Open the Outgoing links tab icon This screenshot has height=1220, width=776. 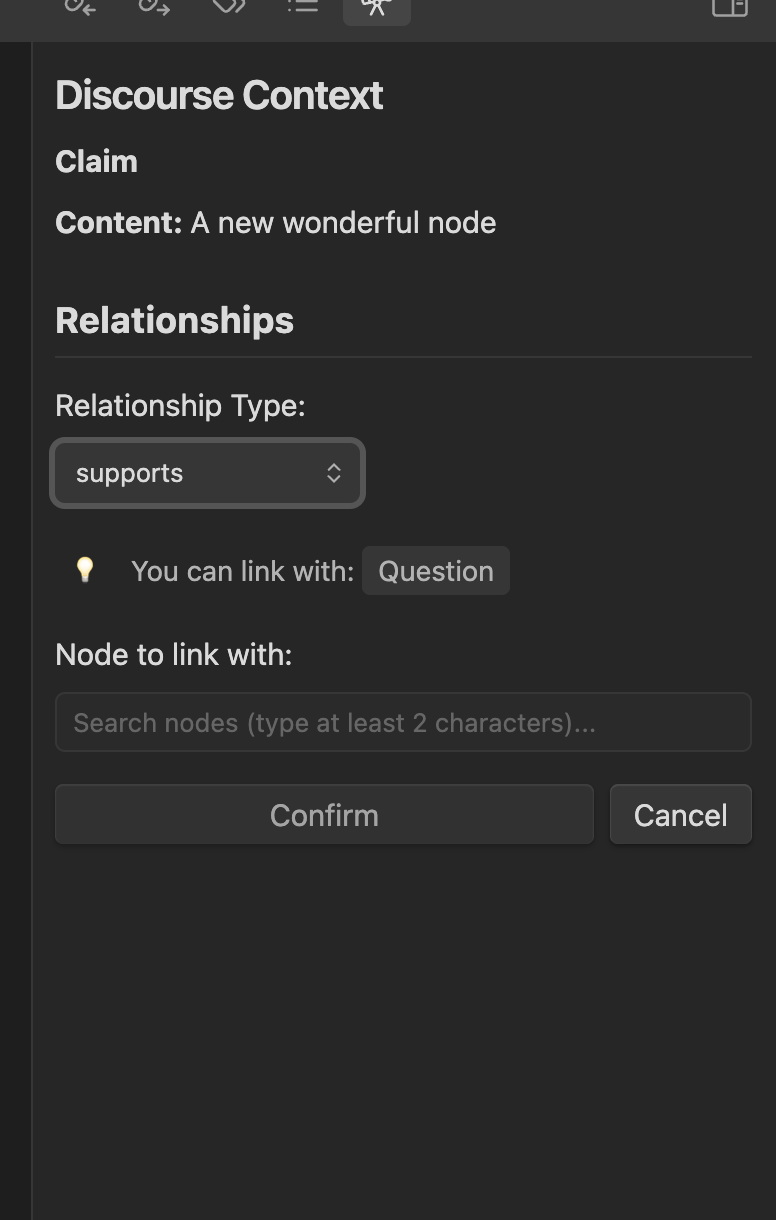(154, 6)
